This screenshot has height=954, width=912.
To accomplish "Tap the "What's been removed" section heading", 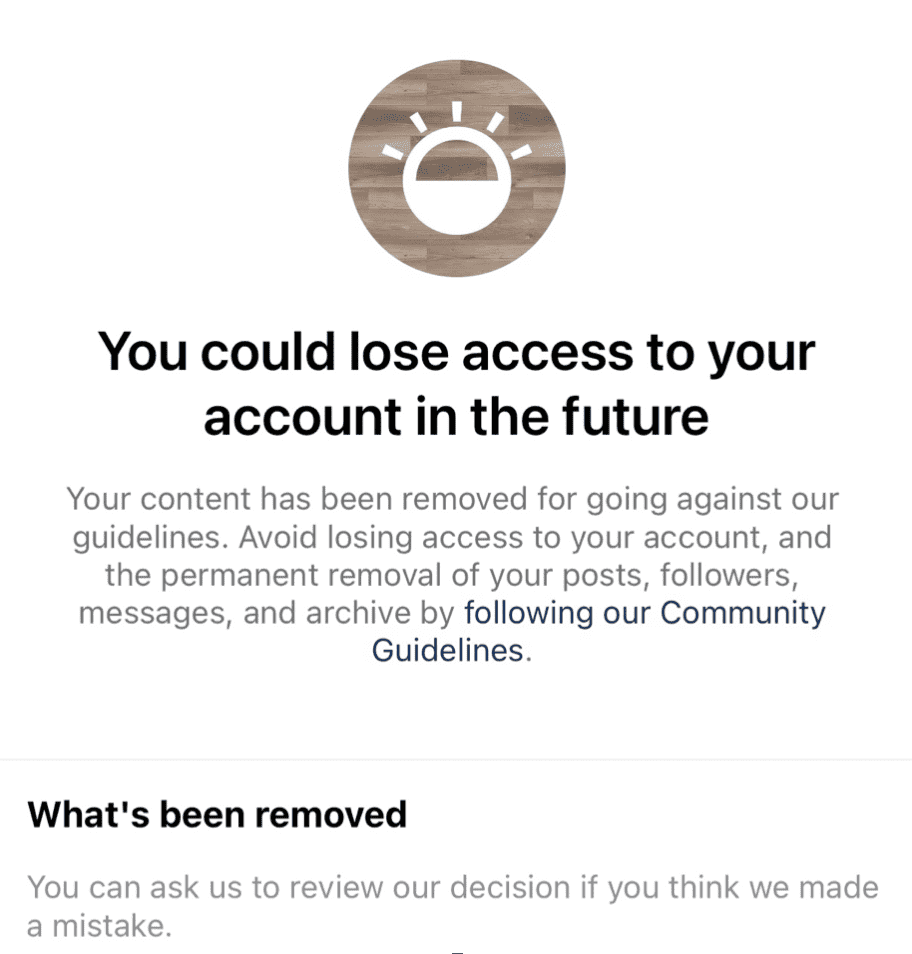I will (x=217, y=814).
